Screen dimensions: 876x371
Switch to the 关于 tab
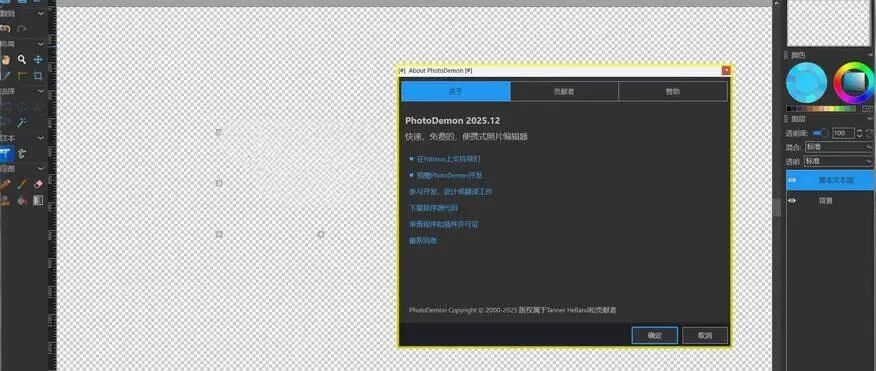coord(456,92)
